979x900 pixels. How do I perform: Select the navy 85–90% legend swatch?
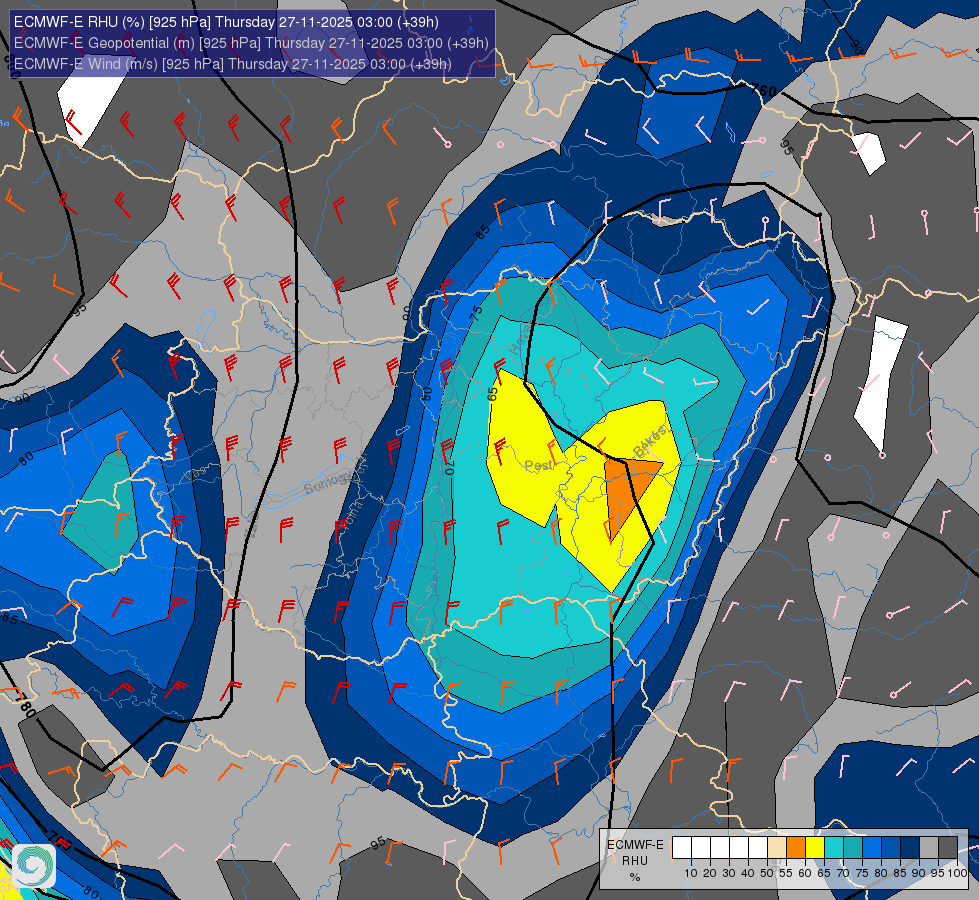pos(910,848)
